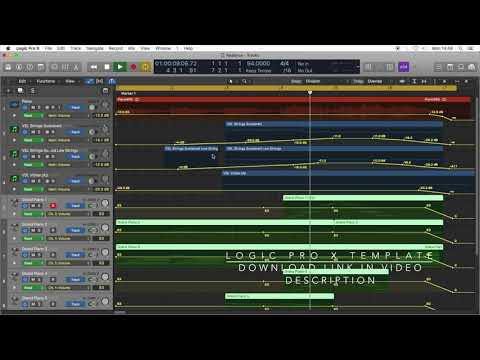
Task: Open the Loop Browser button
Action: pyautogui.click(x=461, y=67)
